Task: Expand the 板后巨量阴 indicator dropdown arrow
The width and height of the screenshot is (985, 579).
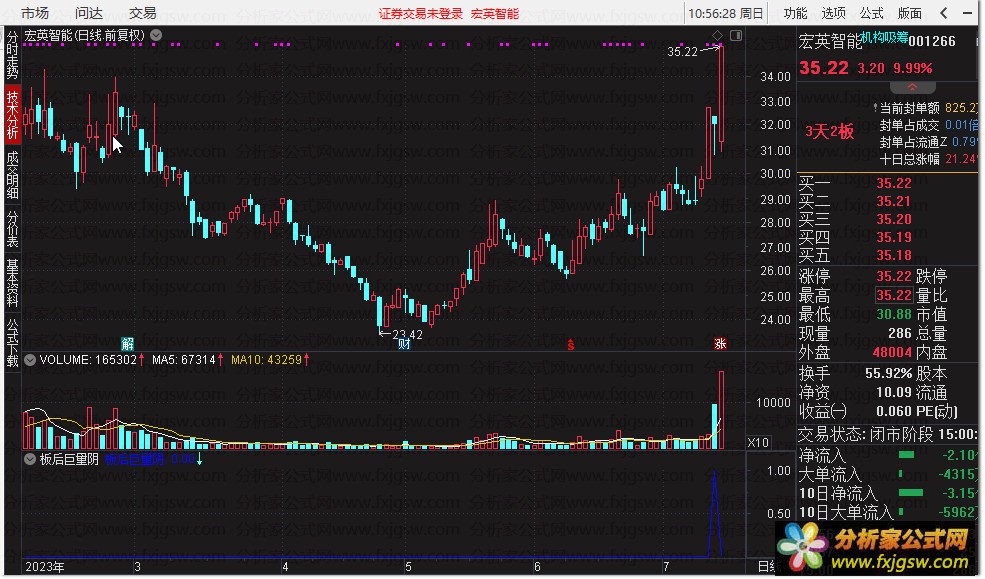Action: coord(30,459)
